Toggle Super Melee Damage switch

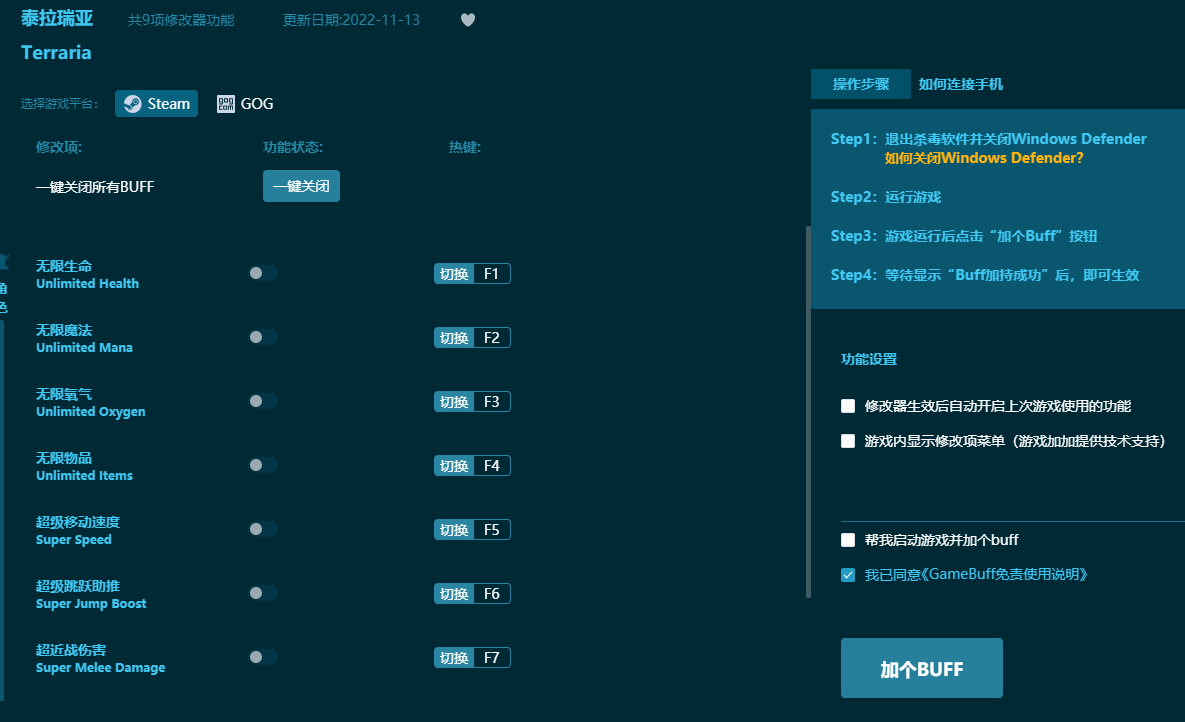(x=263, y=657)
